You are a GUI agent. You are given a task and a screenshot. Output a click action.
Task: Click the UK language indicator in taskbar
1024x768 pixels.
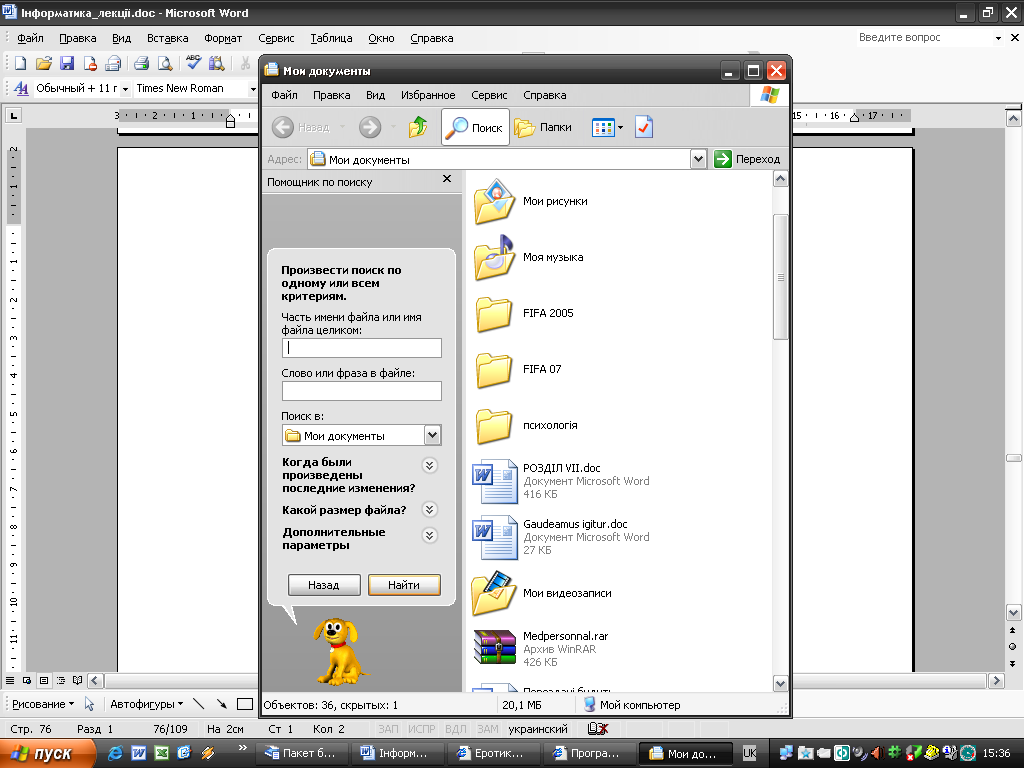(x=750, y=753)
